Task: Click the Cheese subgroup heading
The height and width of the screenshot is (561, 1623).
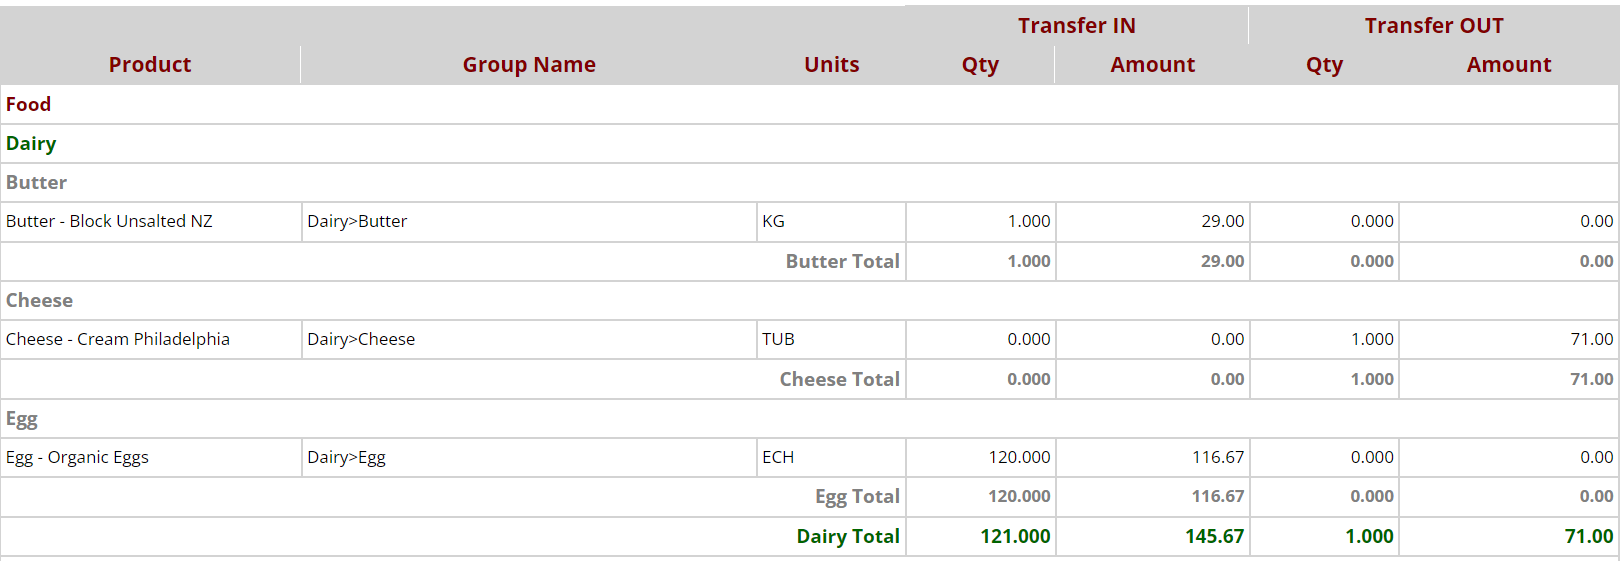Action: 40,301
